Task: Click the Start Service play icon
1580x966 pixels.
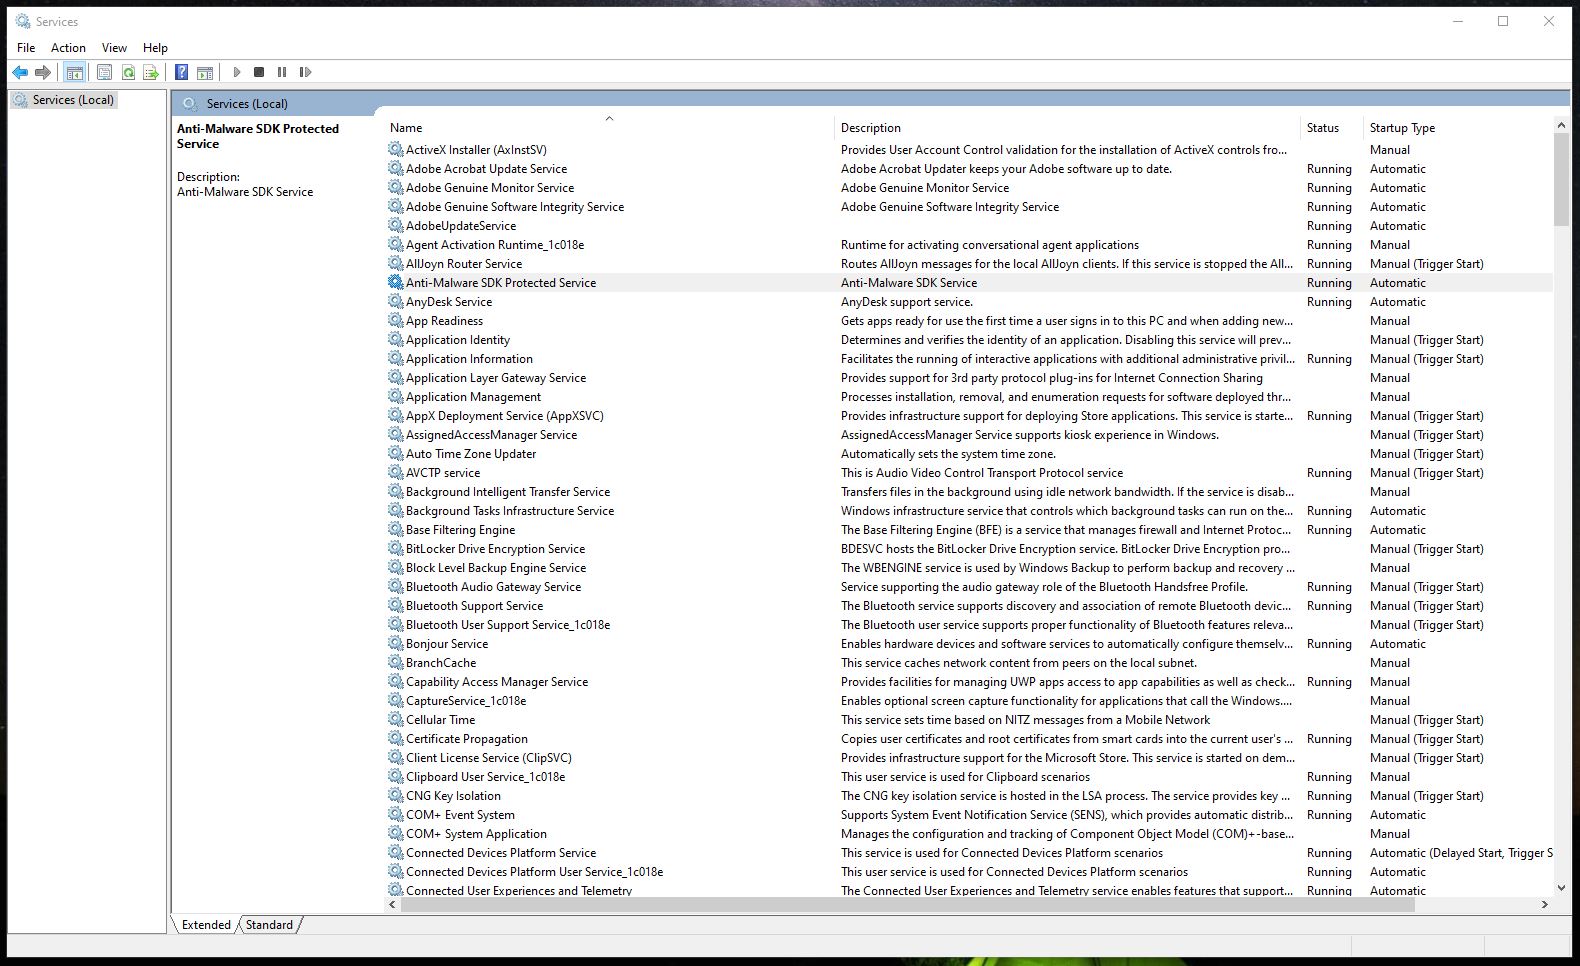Action: tap(237, 72)
